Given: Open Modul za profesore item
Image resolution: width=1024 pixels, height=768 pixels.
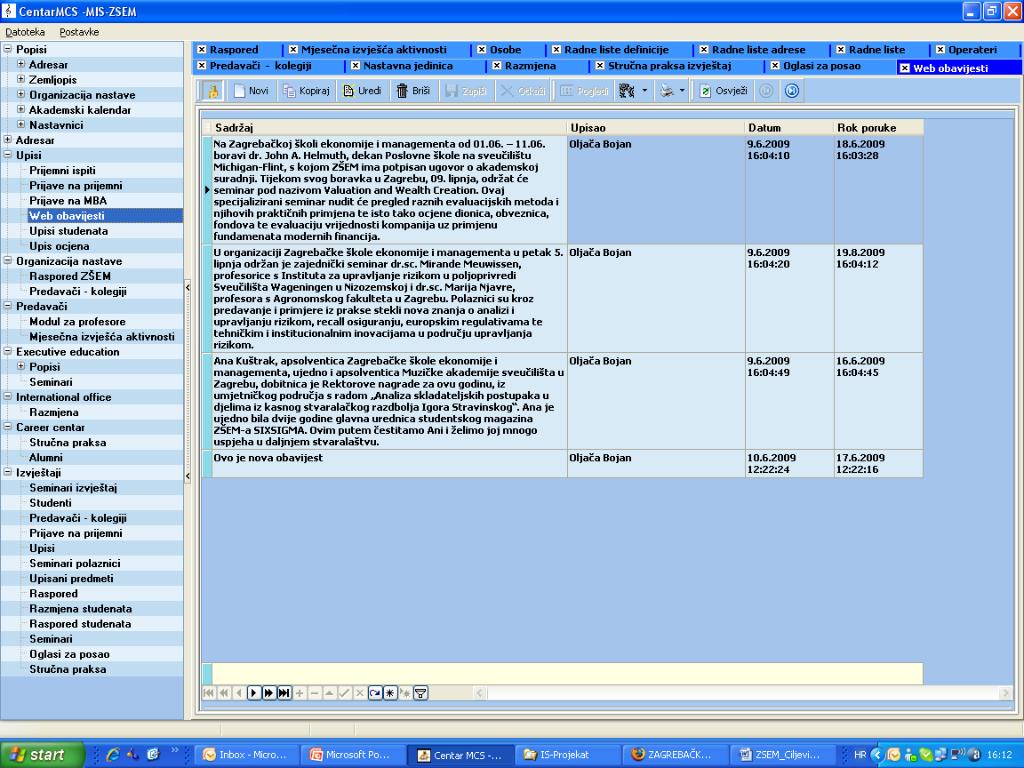Looking at the screenshot, I should [77, 321].
